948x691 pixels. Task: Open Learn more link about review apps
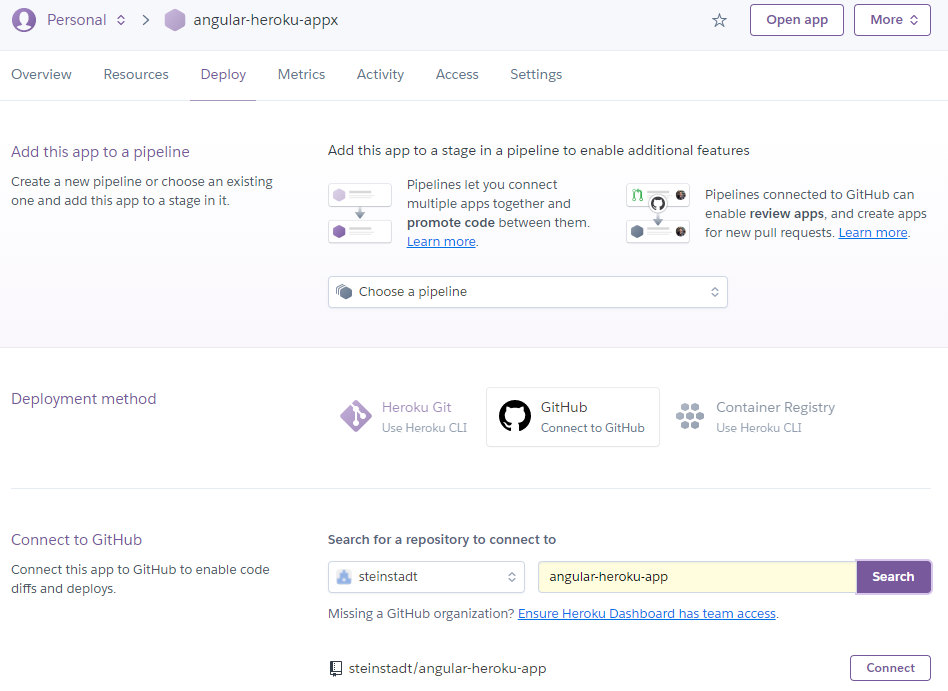(873, 233)
